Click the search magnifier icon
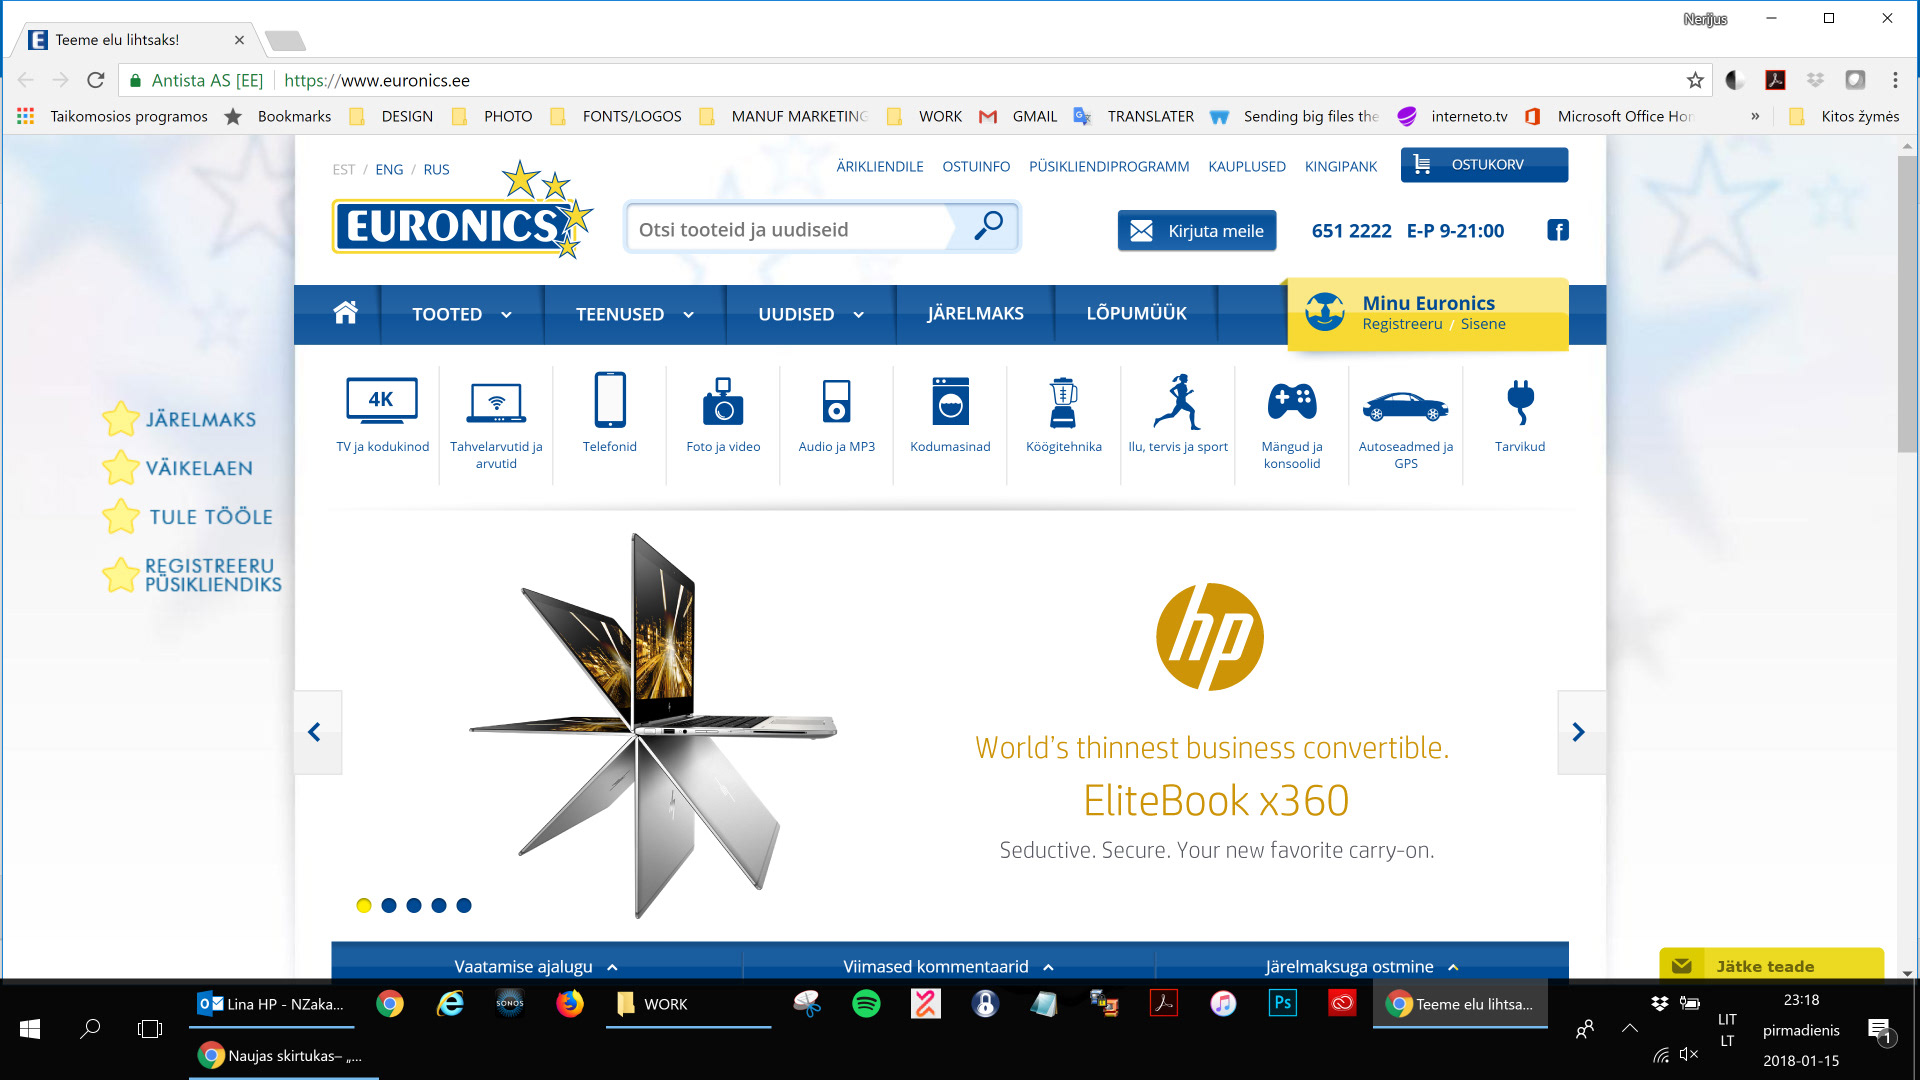Viewport: 1920px width, 1080px height. pos(988,226)
